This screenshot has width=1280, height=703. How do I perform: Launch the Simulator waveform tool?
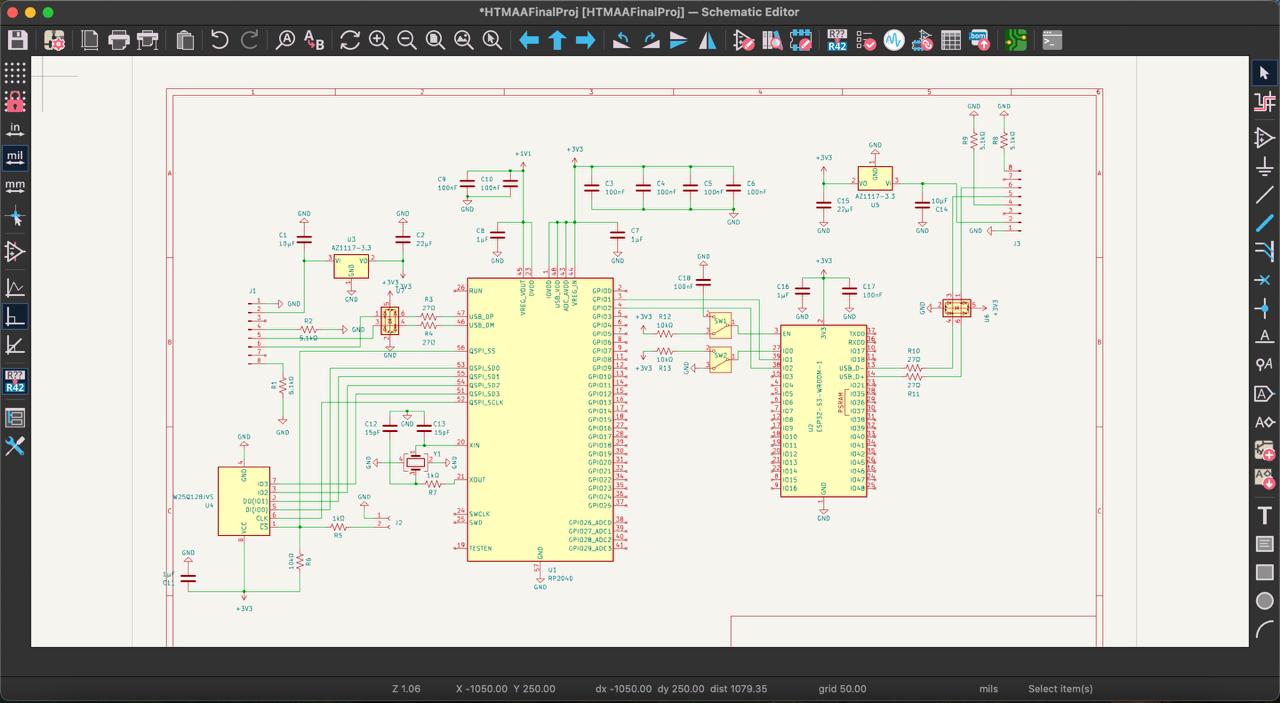894,40
